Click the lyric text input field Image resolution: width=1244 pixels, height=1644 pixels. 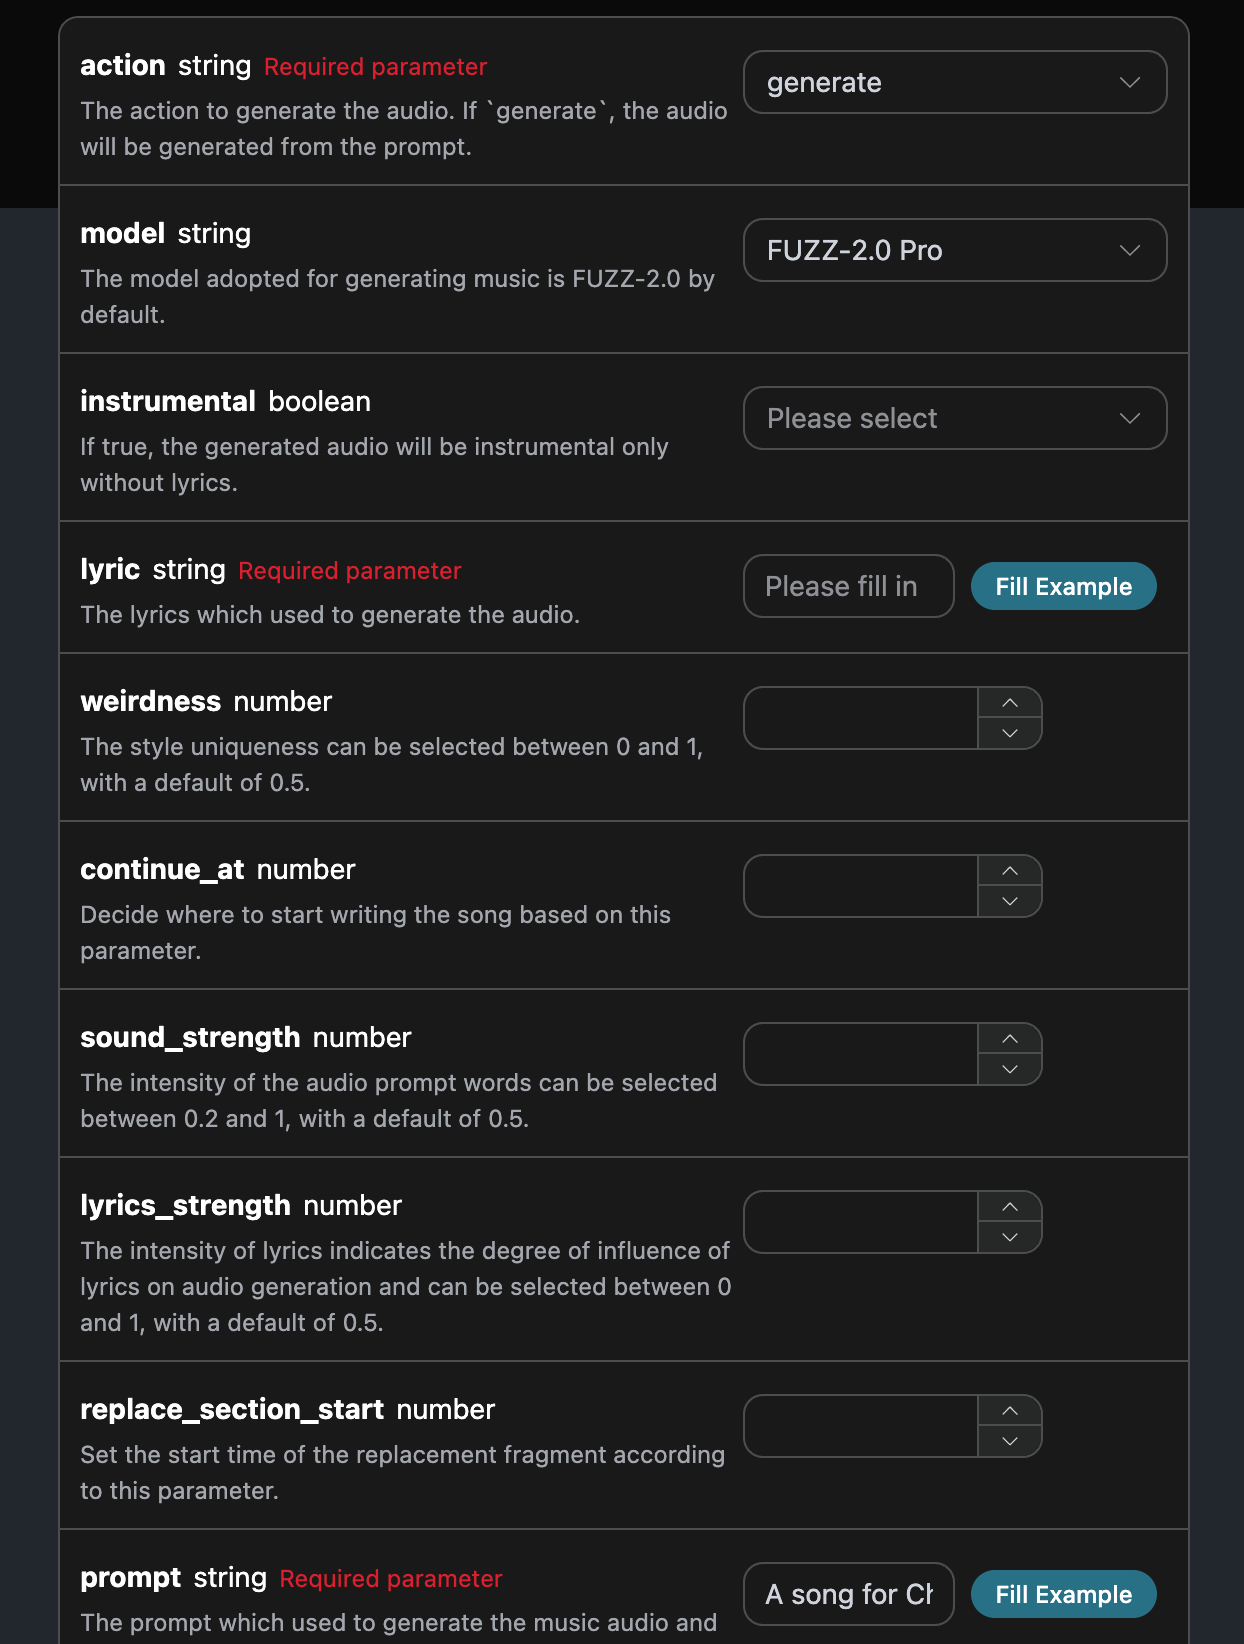click(x=848, y=586)
